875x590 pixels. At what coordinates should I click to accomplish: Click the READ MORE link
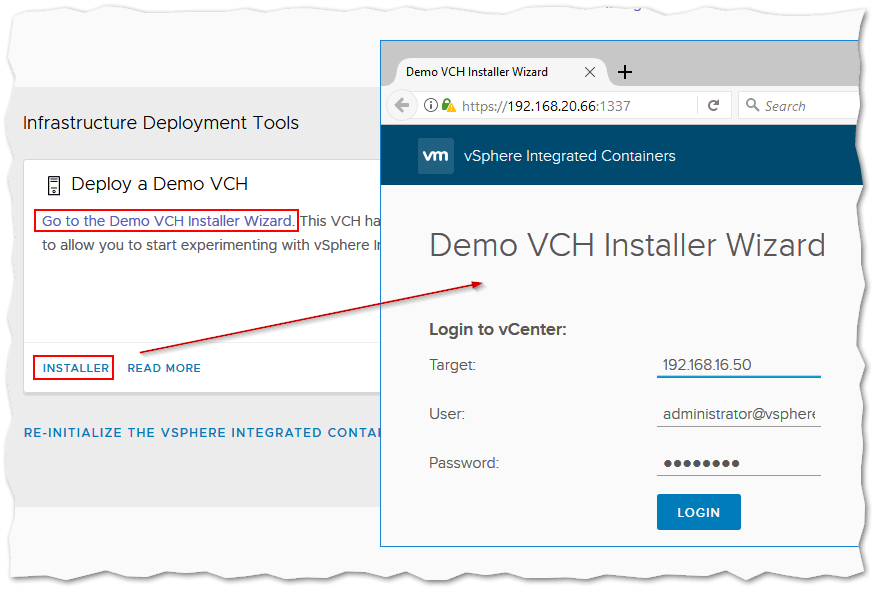click(x=164, y=368)
